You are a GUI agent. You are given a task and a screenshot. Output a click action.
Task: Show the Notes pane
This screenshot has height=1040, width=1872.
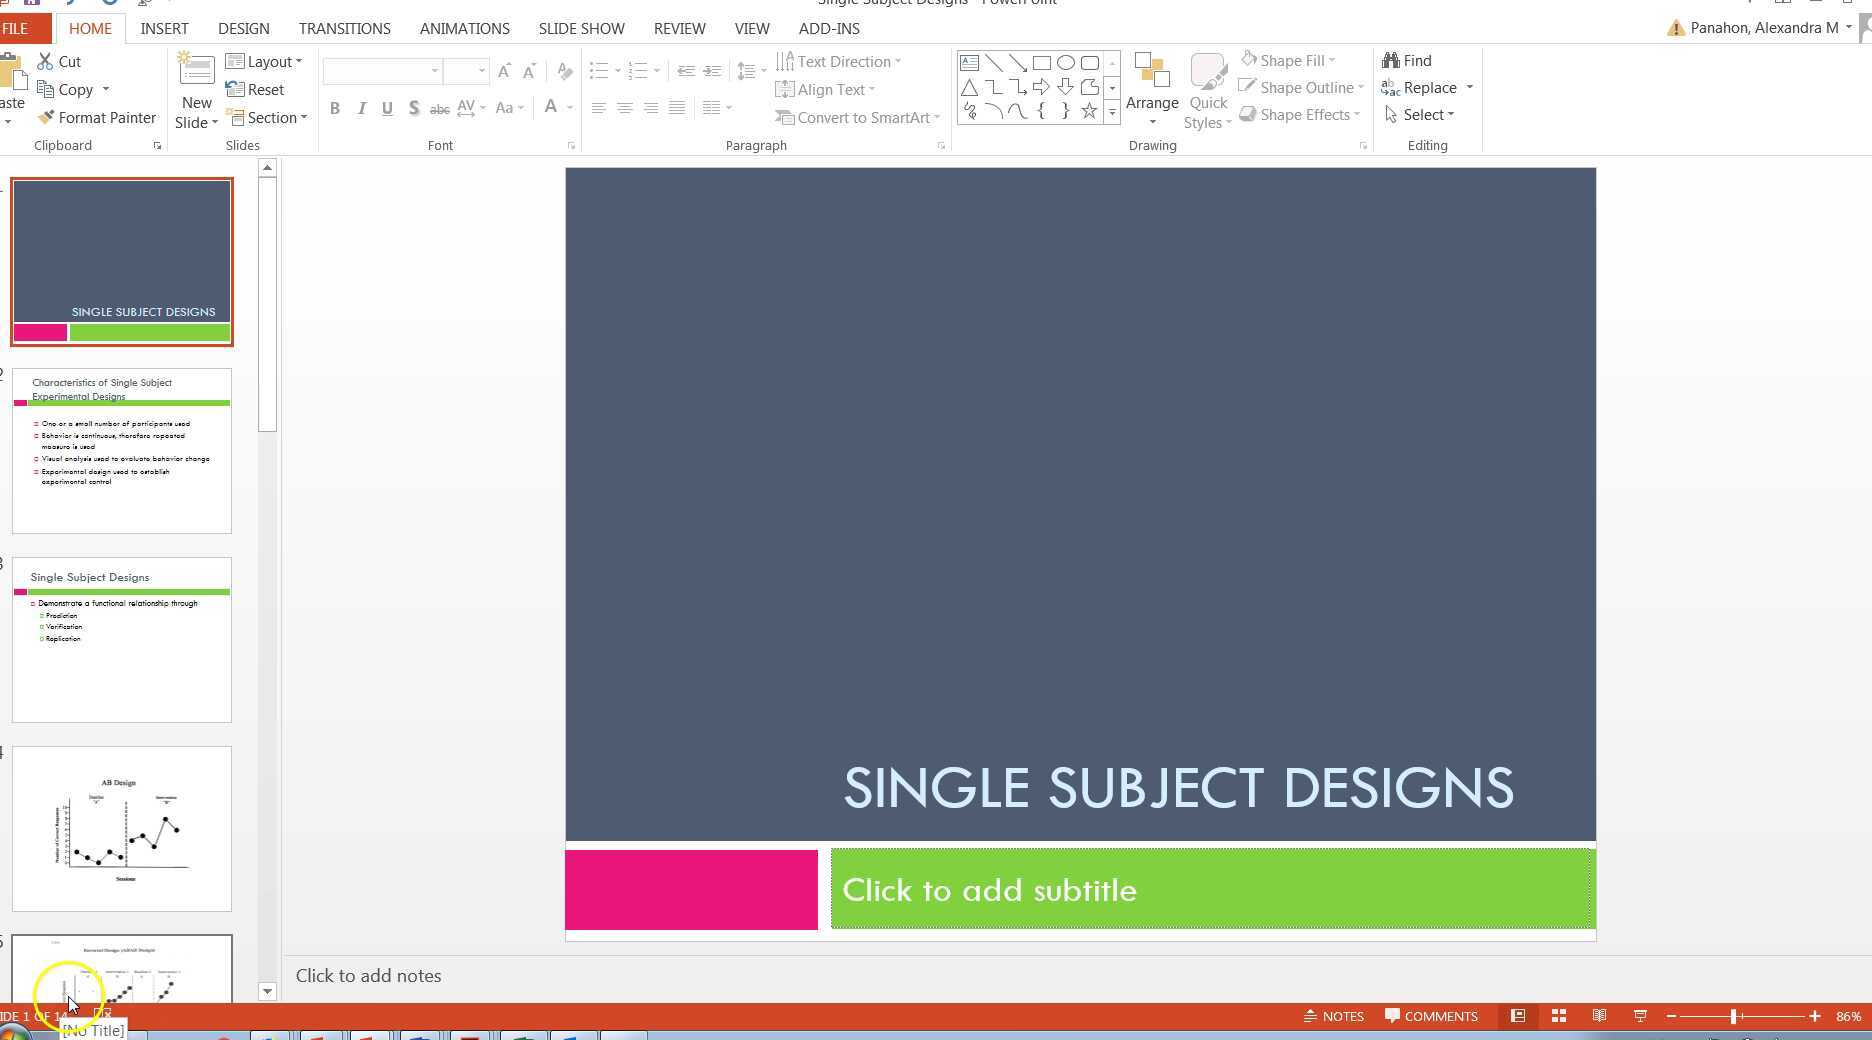[1334, 1016]
